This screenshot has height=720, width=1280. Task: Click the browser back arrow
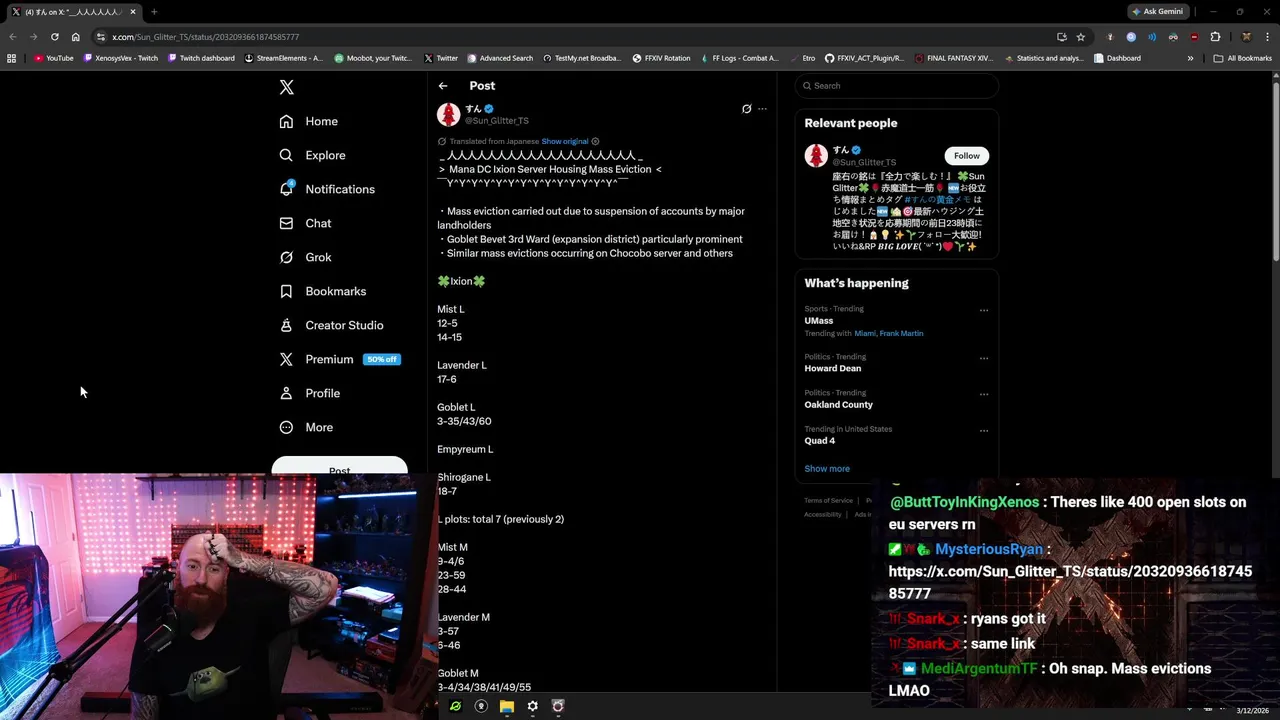coord(13,37)
